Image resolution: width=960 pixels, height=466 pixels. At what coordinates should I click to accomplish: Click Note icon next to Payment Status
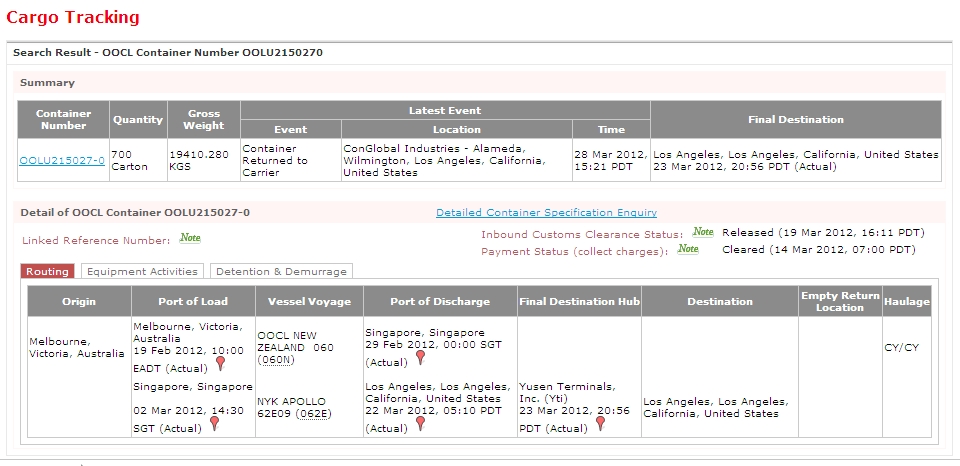687,249
